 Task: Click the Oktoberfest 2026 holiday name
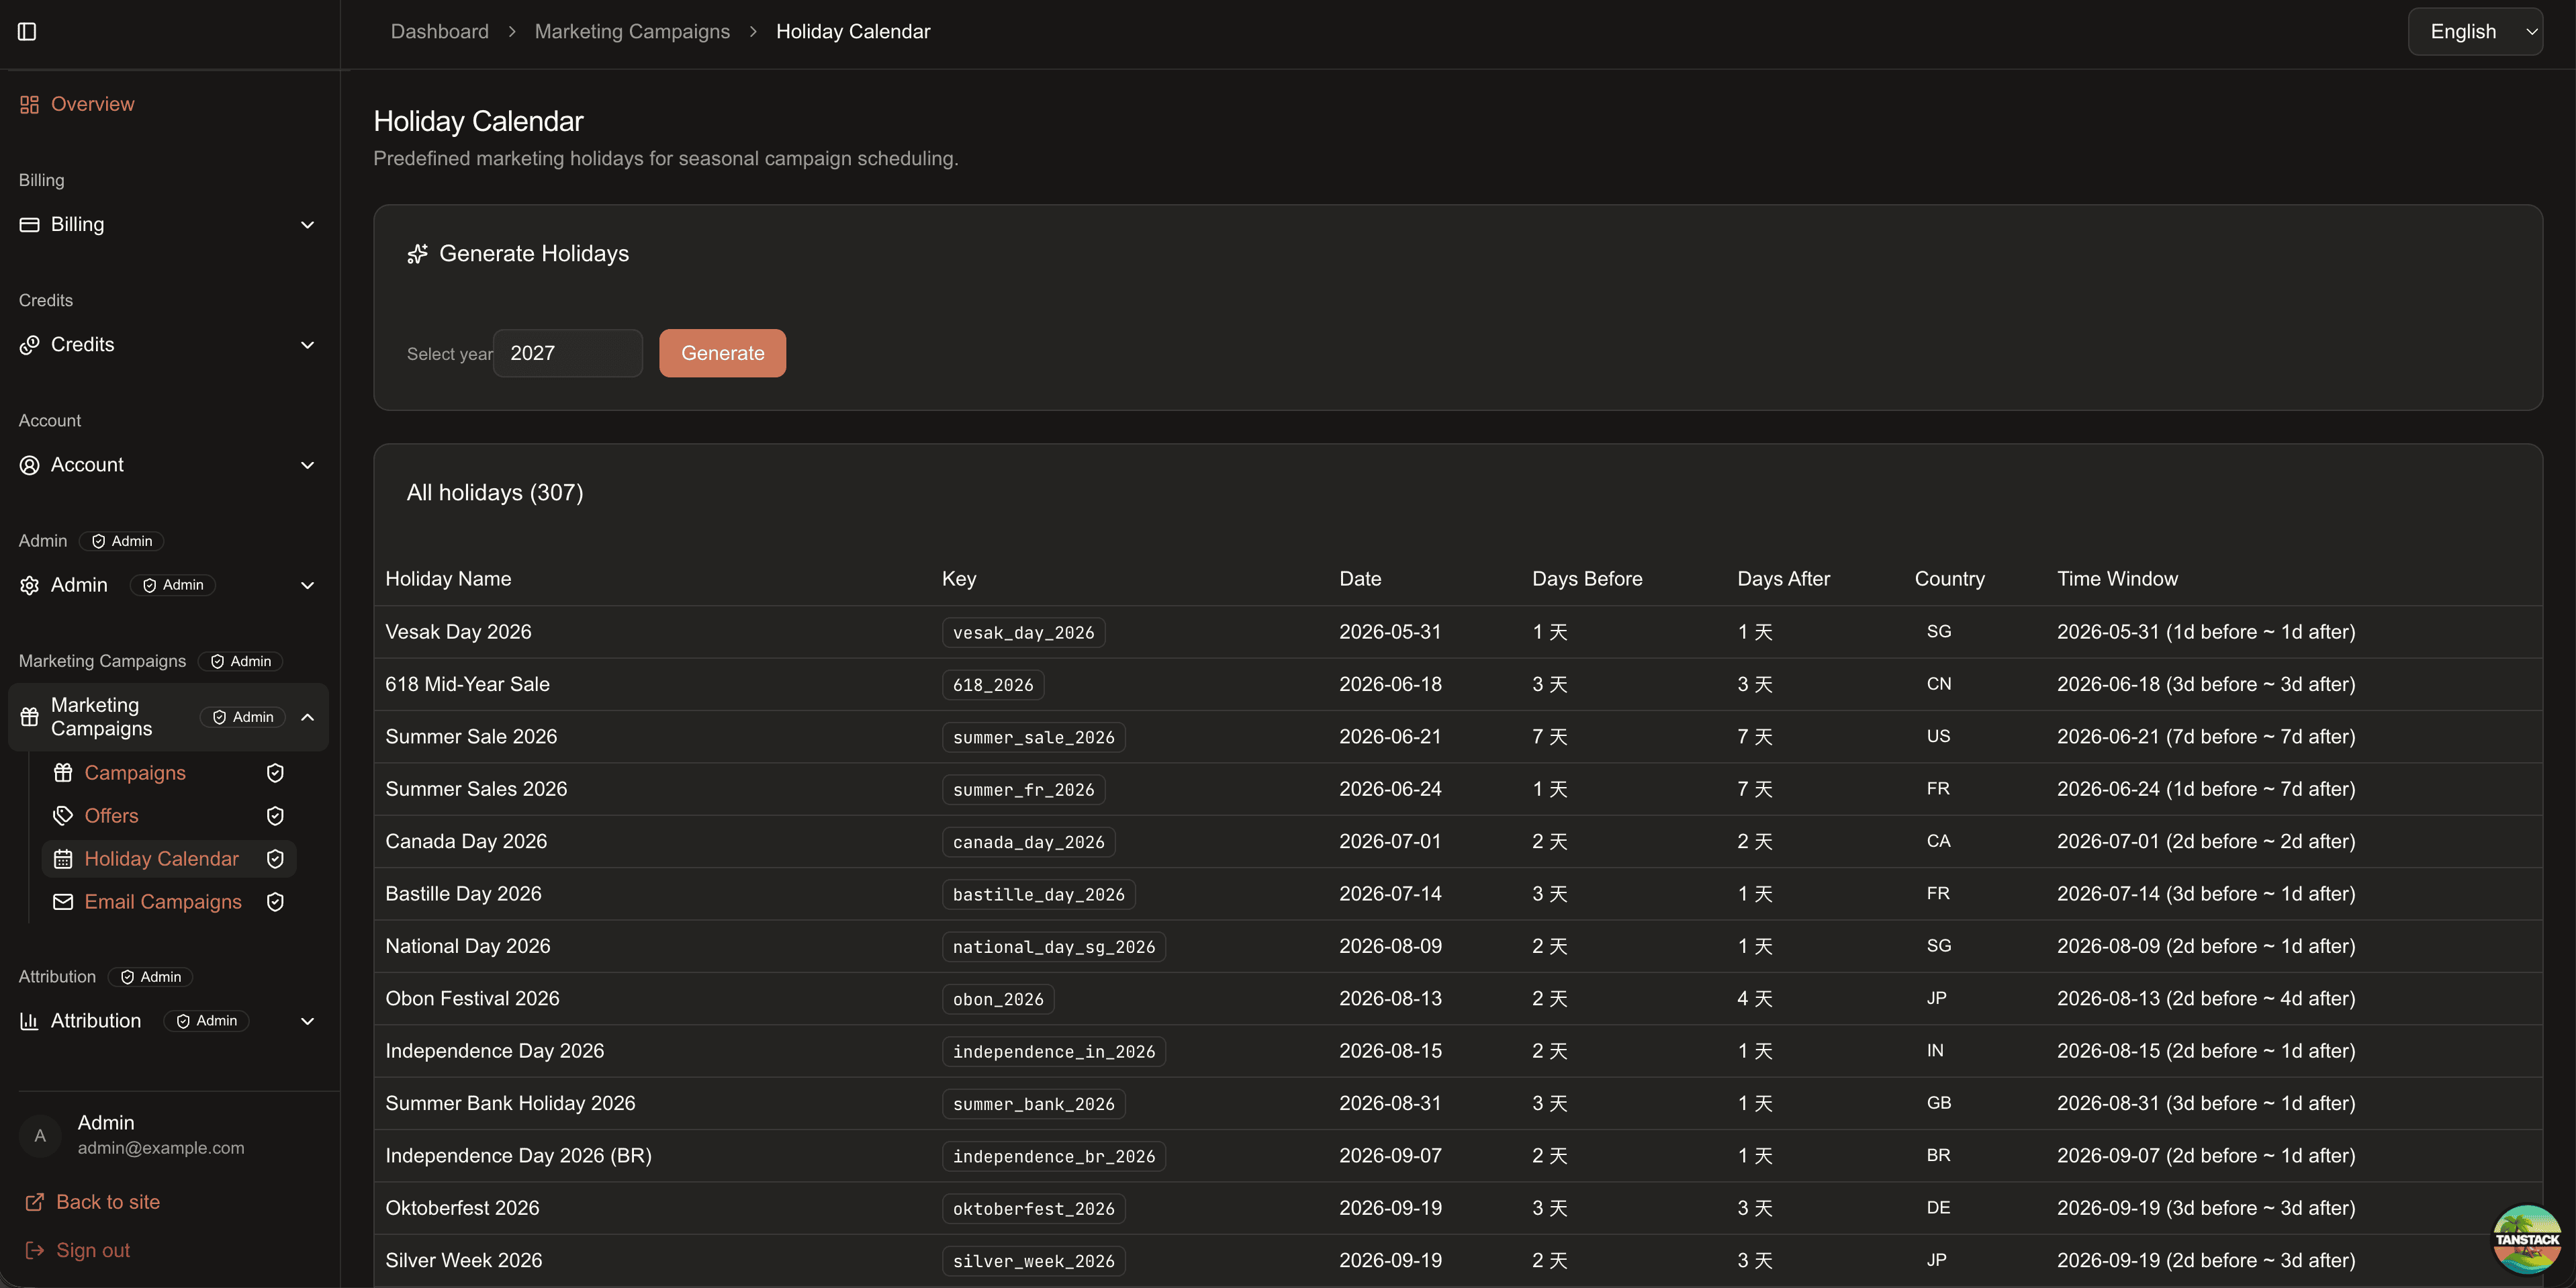pyautogui.click(x=462, y=1208)
